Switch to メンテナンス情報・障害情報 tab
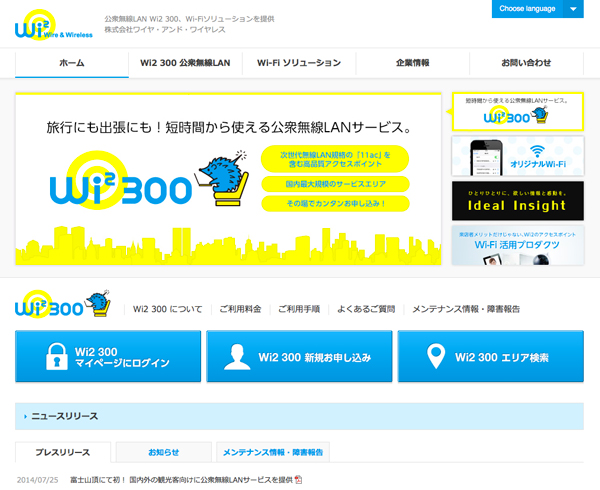Image resolution: width=600 pixels, height=490 pixels. click(273, 452)
